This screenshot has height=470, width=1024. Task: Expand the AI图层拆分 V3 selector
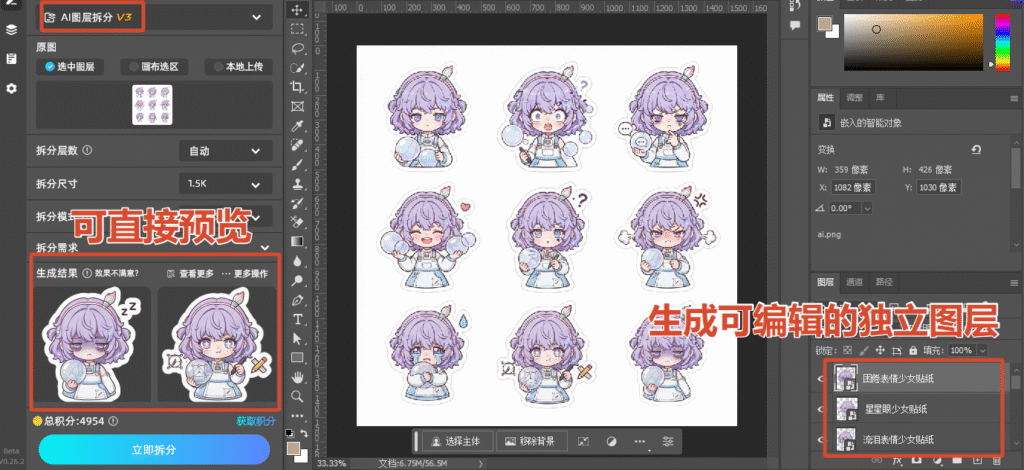click(x=154, y=17)
